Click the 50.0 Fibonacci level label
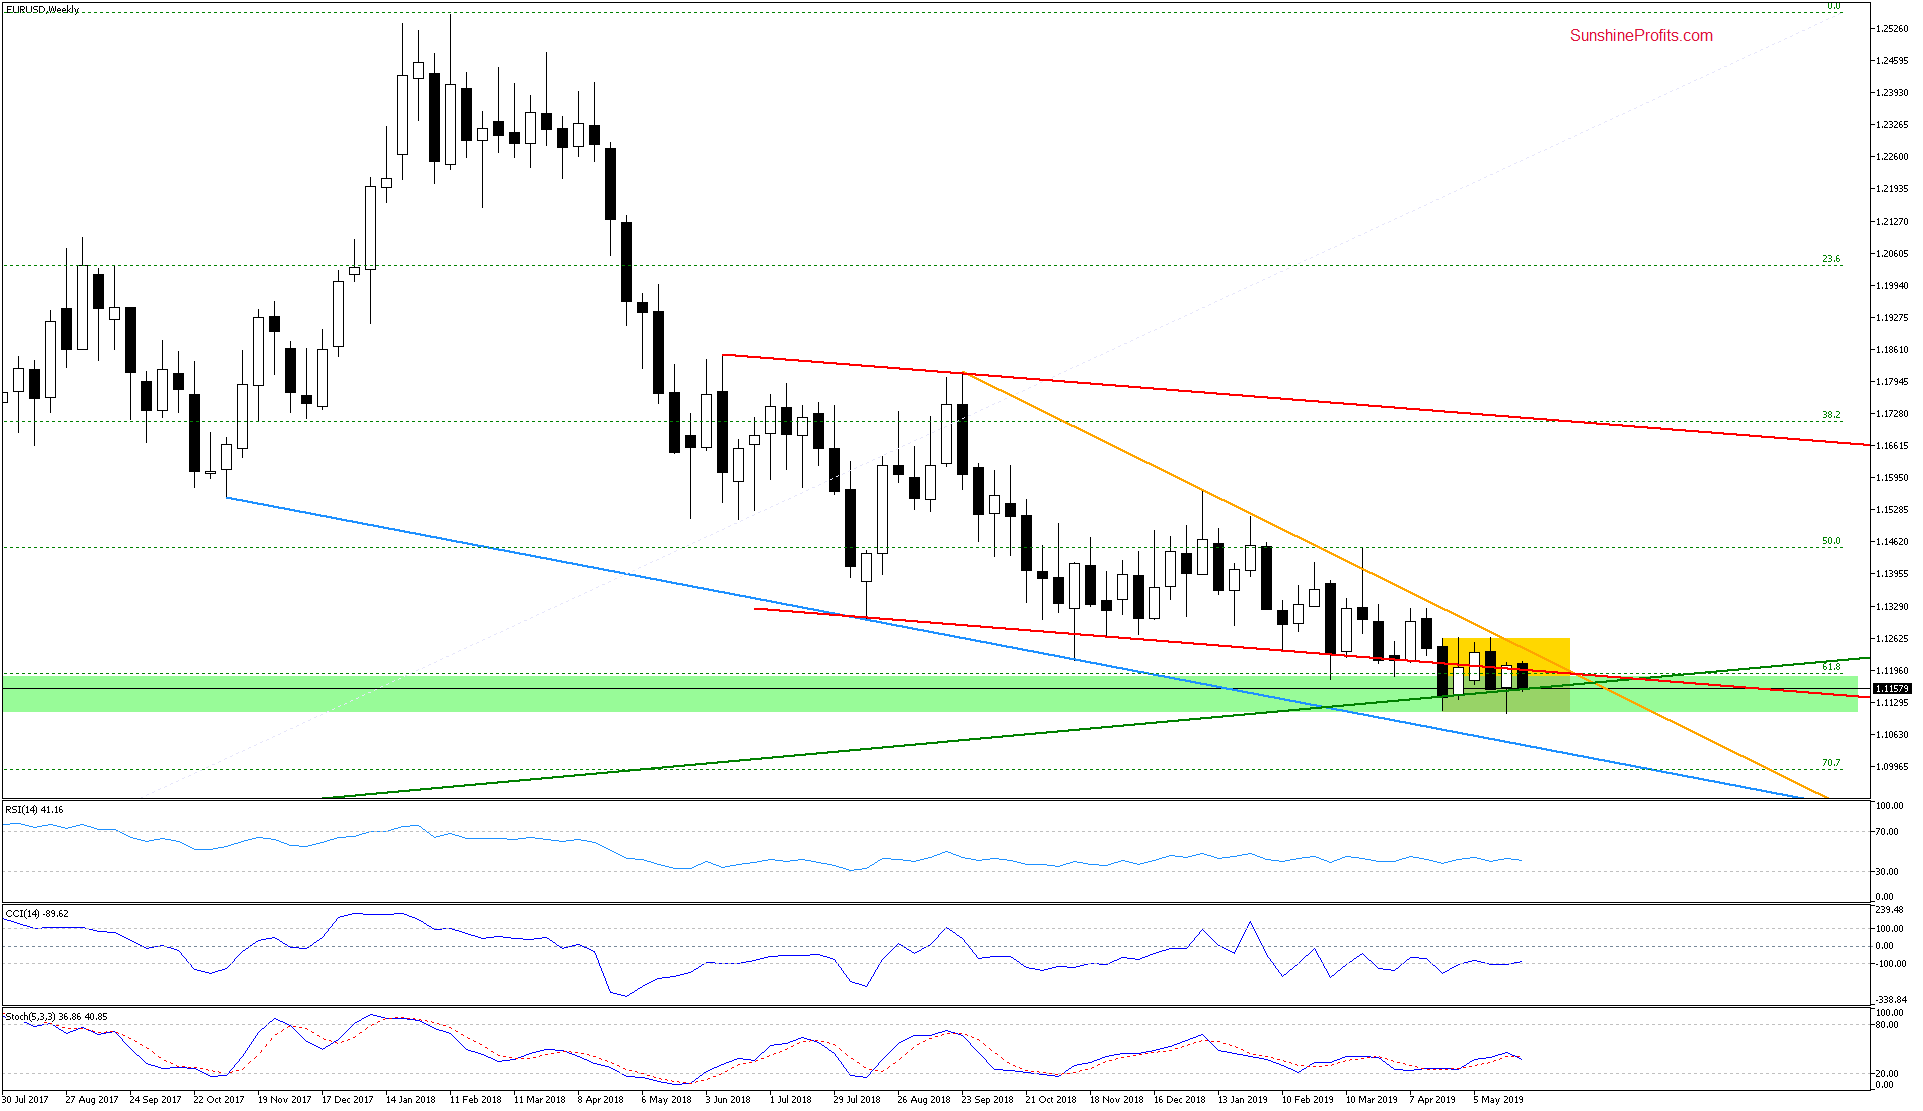1923x1111 pixels. click(1830, 541)
